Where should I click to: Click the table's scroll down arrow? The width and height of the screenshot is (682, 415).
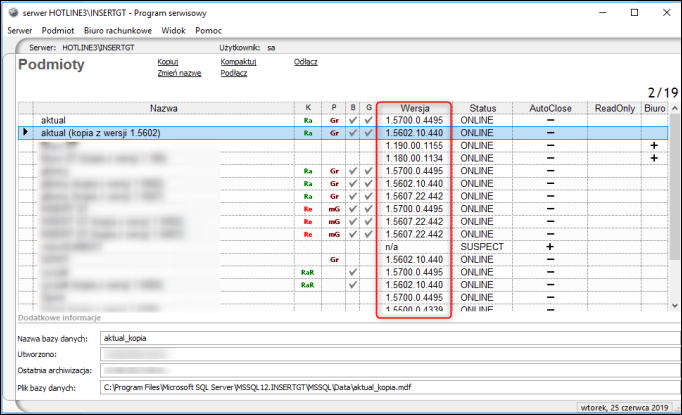[x=675, y=305]
